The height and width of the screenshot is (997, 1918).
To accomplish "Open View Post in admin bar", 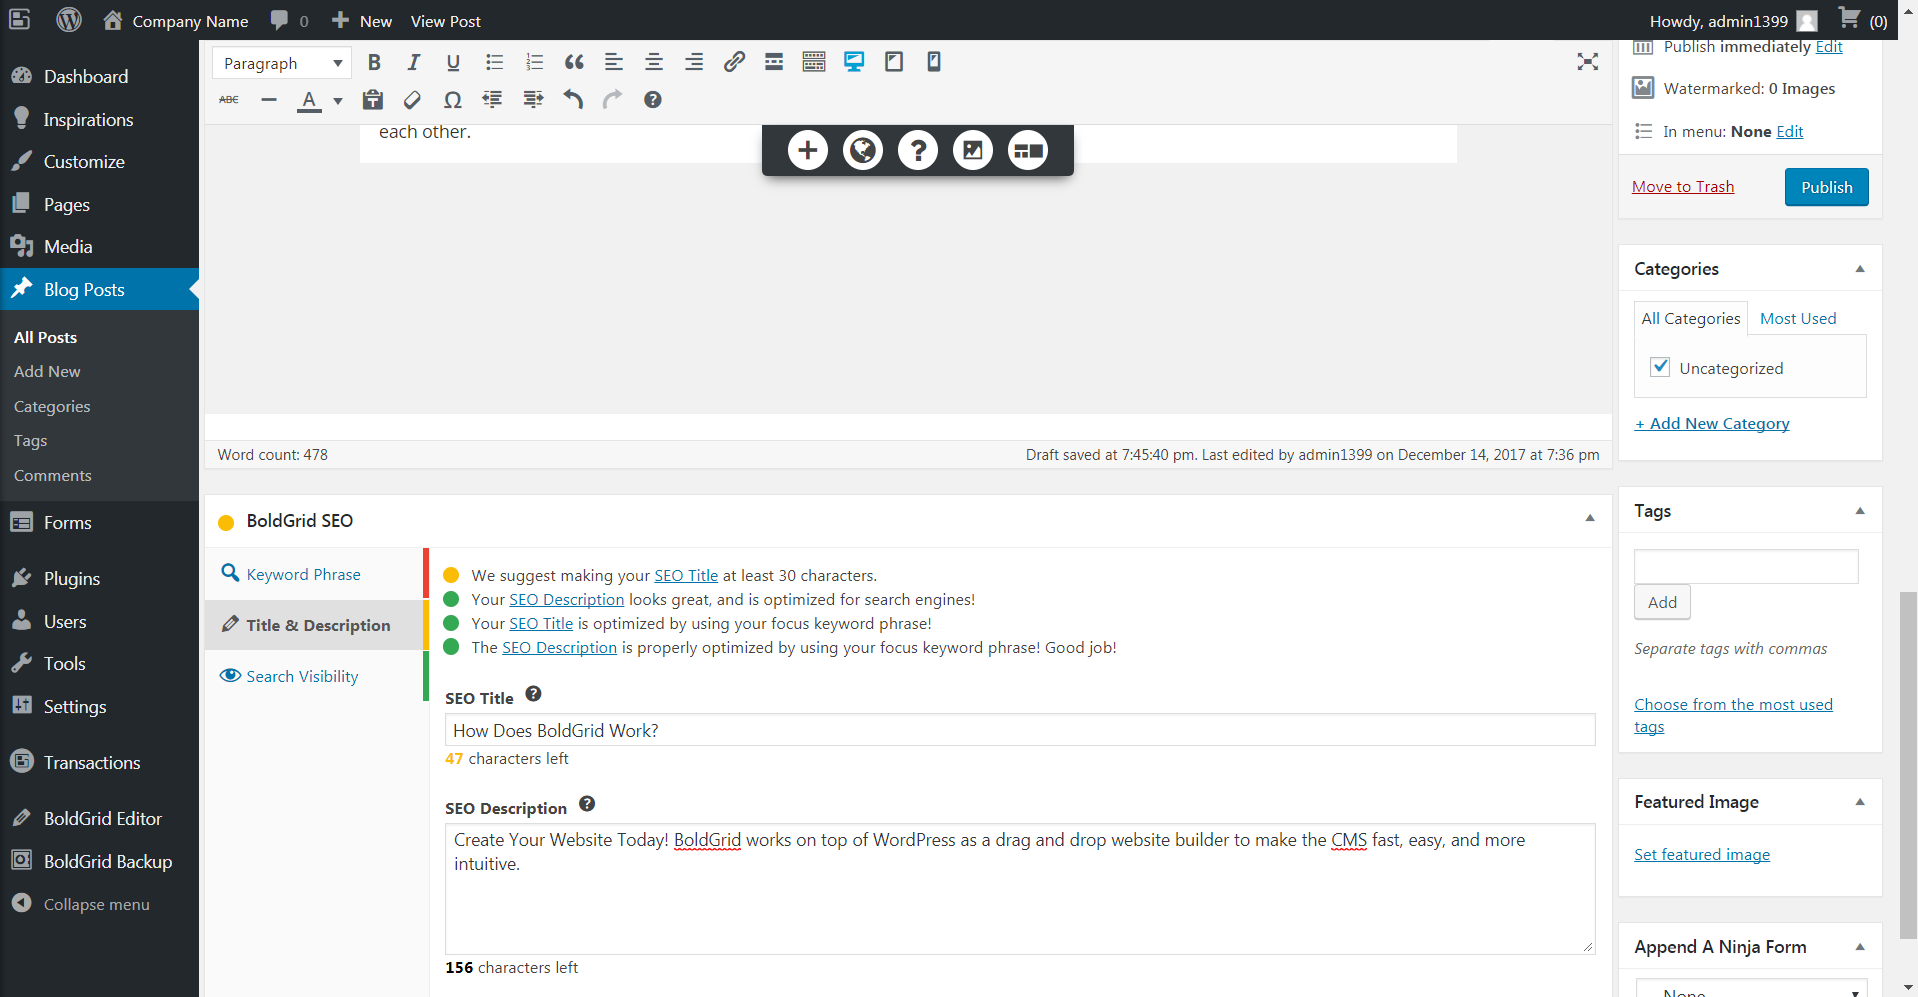I will pyautogui.click(x=446, y=21).
